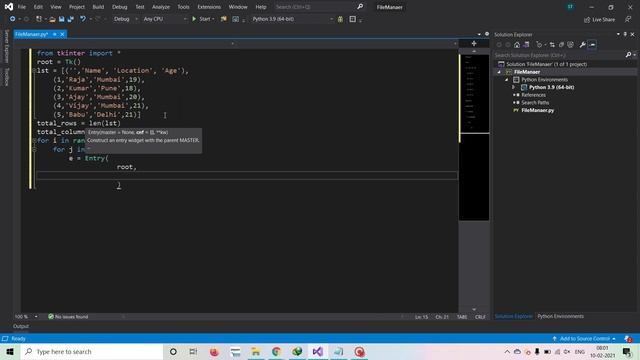Screen dimensions: 640x360
Task: Open Solution Explorer window position dropdown
Action: click(x=618, y=35)
